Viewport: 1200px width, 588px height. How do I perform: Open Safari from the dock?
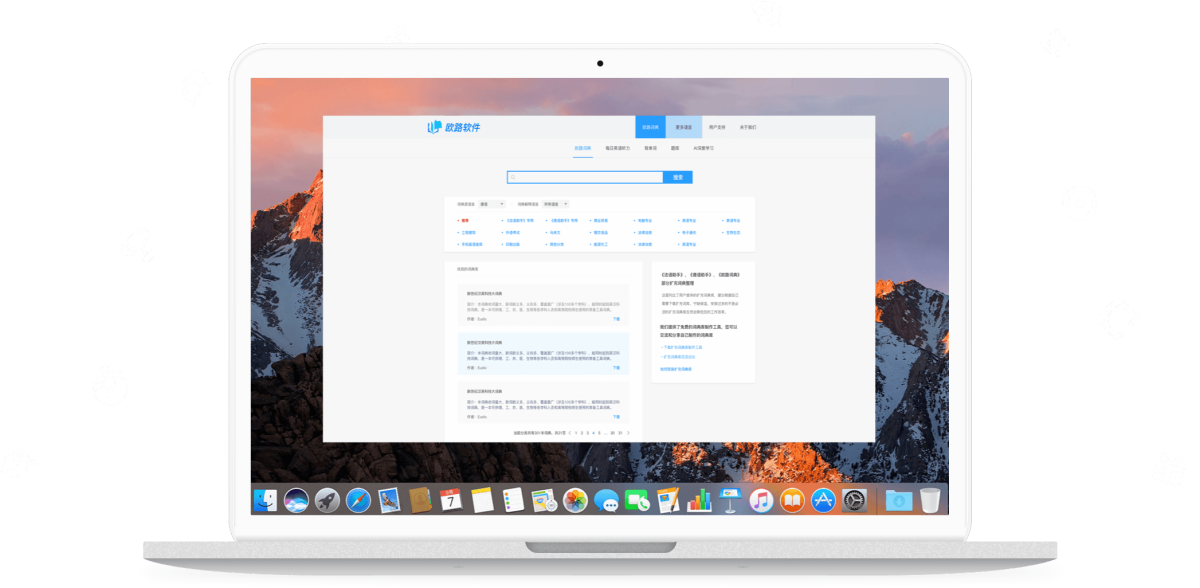pos(358,500)
